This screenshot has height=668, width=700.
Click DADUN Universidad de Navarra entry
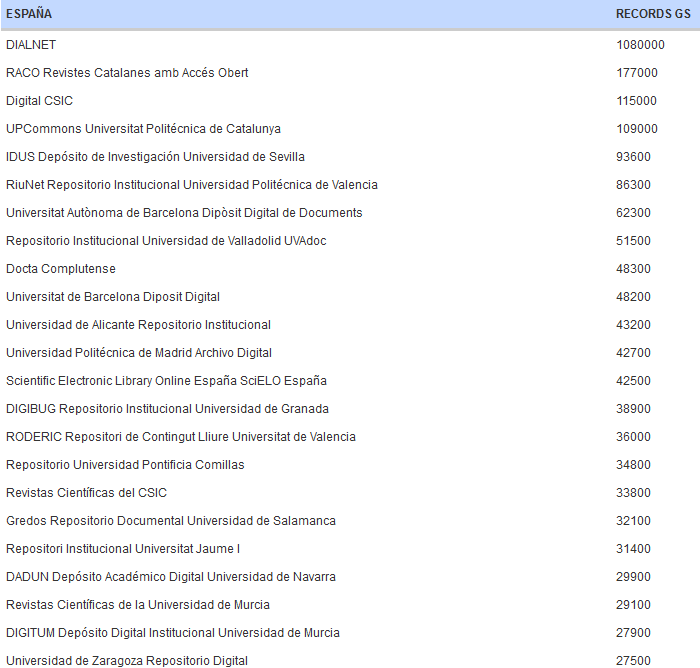[171, 577]
